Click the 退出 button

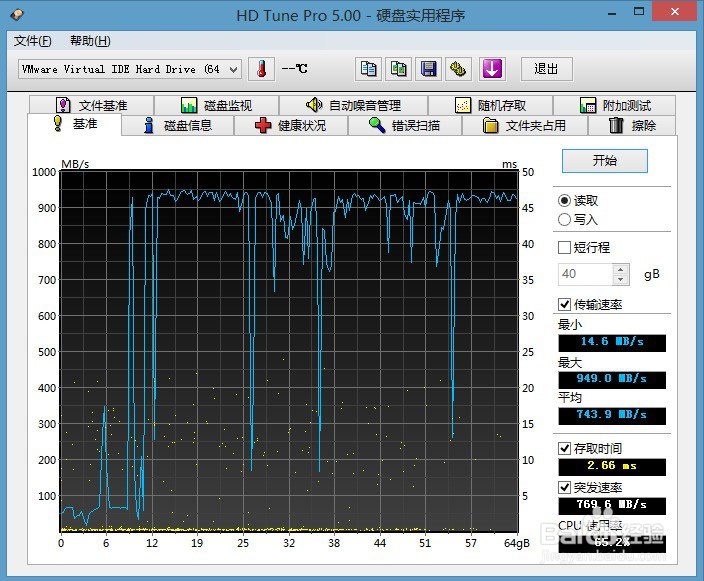pyautogui.click(x=546, y=69)
